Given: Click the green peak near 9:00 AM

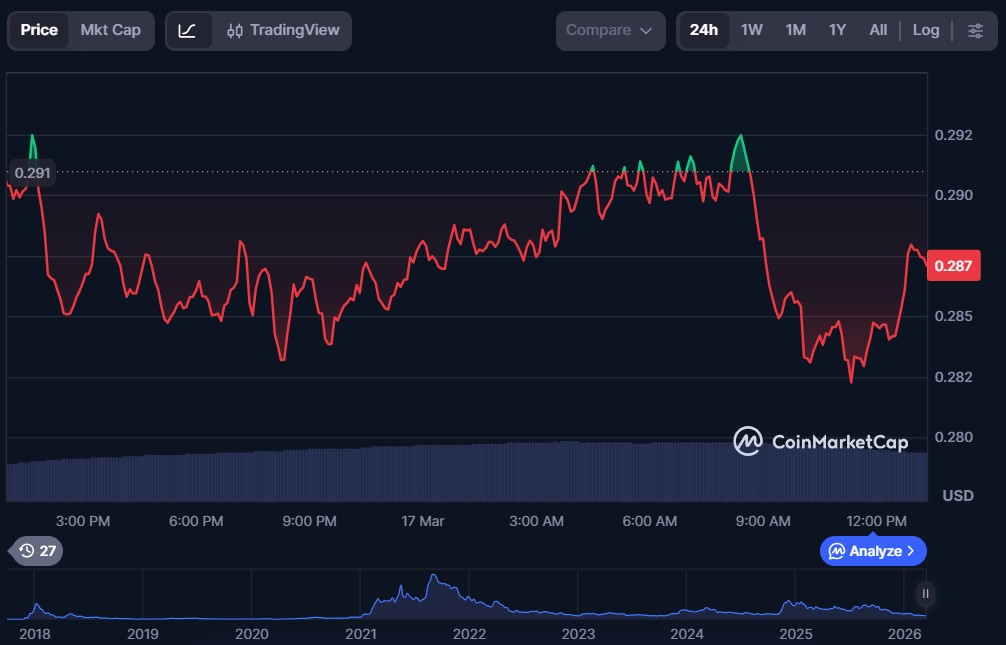Looking at the screenshot, I should [740, 137].
